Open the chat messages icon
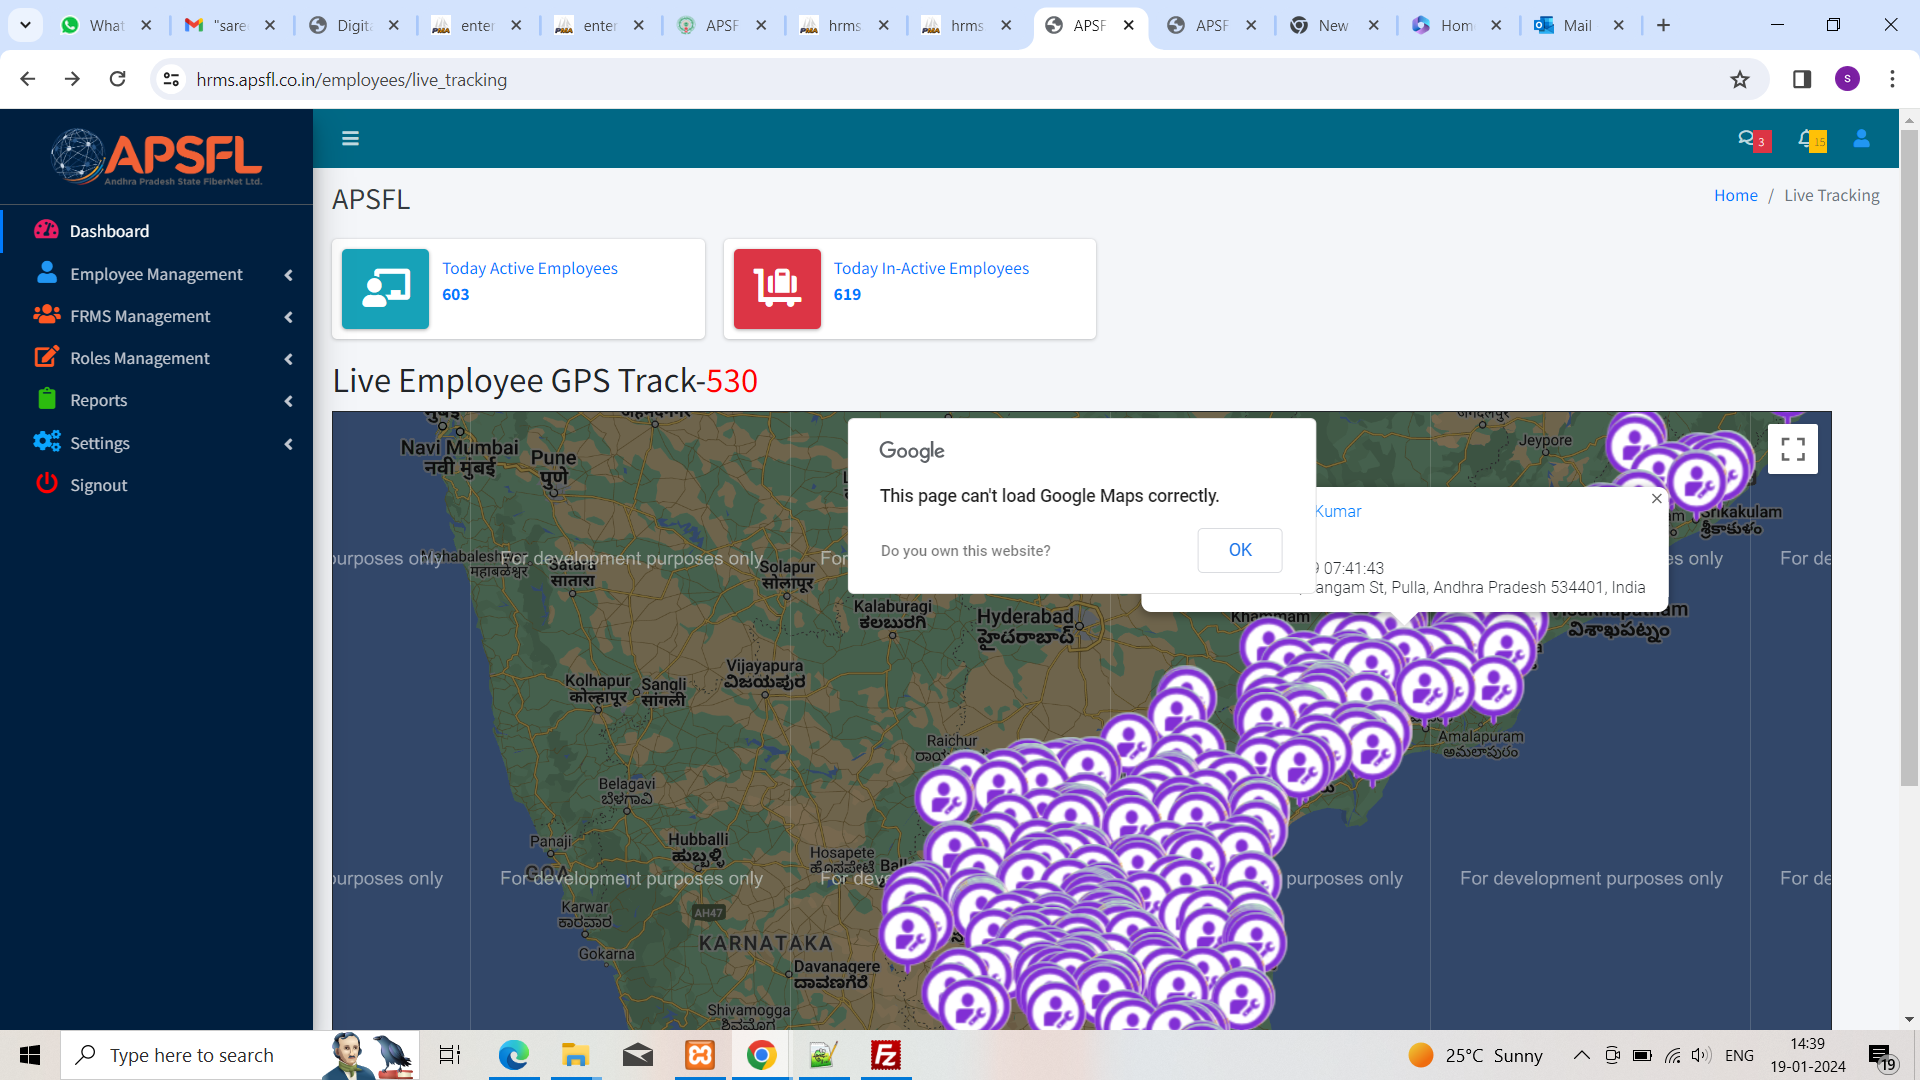The width and height of the screenshot is (1920, 1080). (1753, 140)
